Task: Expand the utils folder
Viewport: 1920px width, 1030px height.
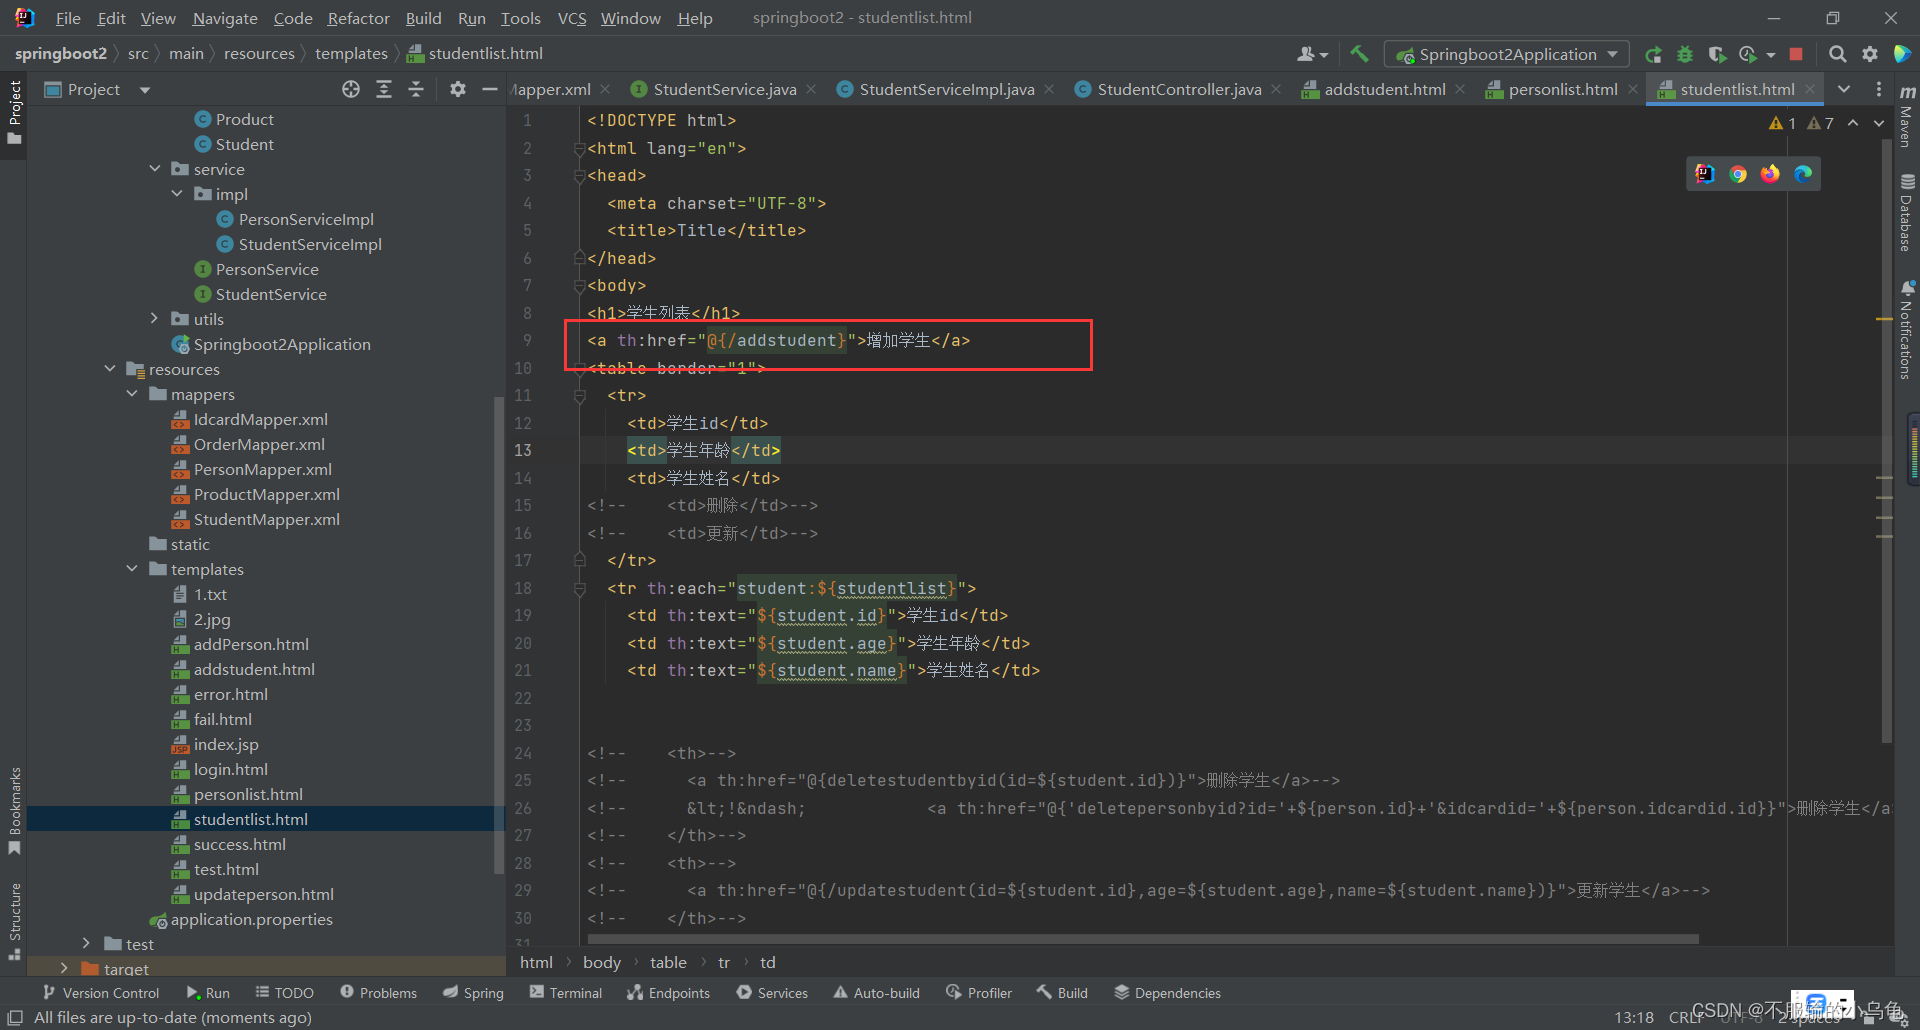Action: (155, 319)
